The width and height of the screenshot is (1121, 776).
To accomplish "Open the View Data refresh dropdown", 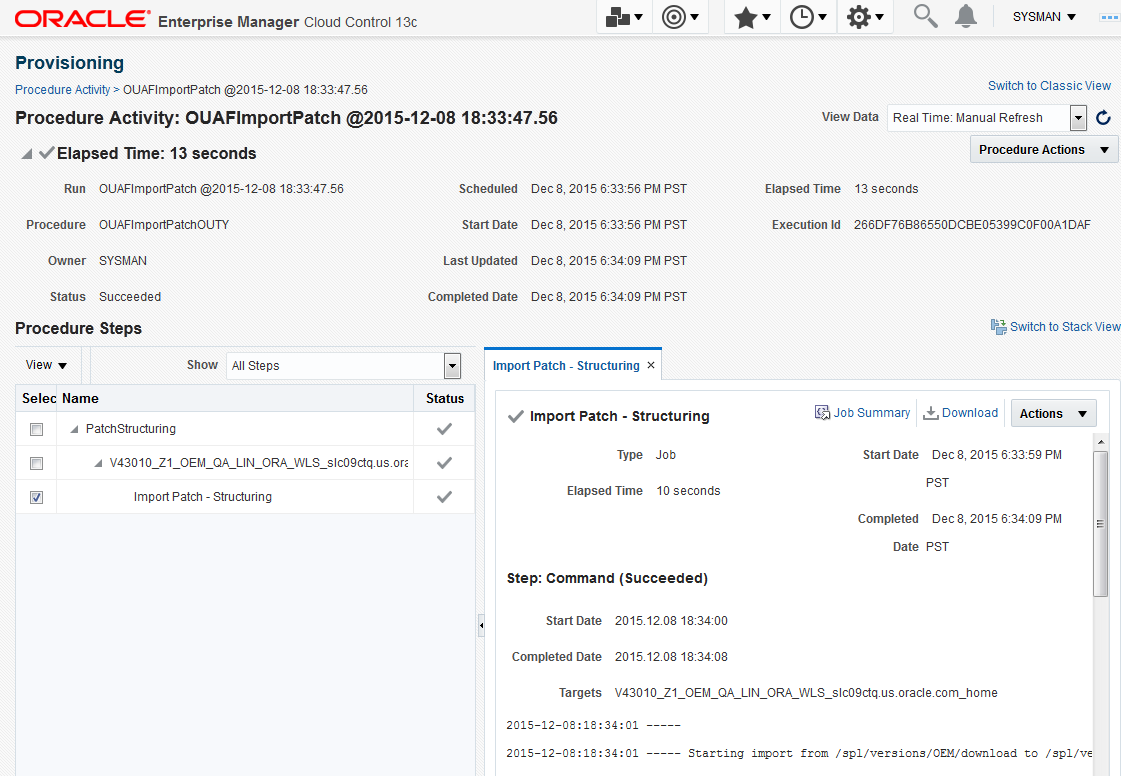I will coord(1078,118).
